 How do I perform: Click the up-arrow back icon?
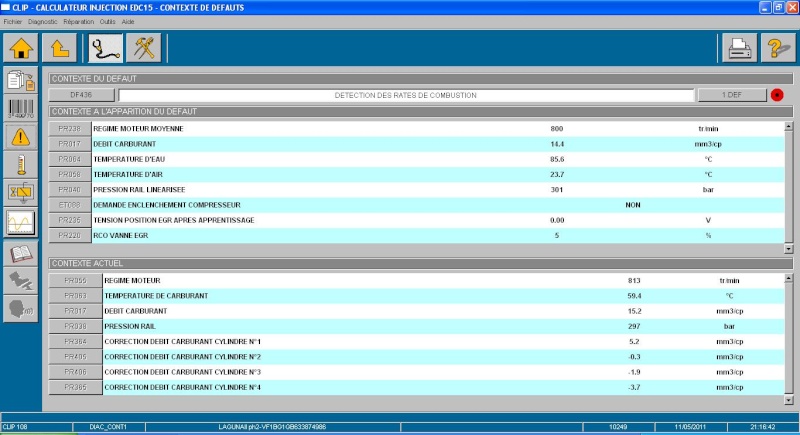[60, 48]
